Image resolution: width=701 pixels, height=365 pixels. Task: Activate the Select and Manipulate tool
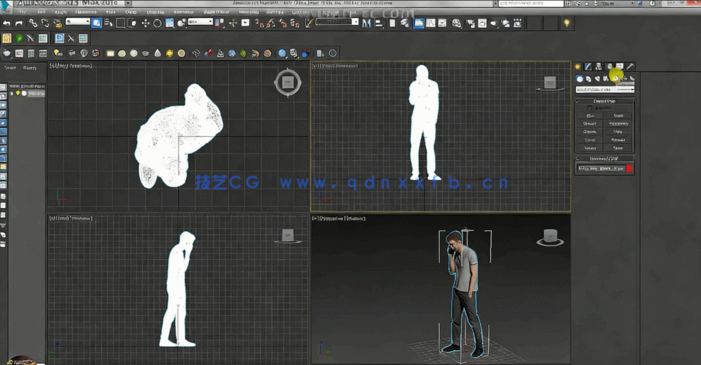233,23
